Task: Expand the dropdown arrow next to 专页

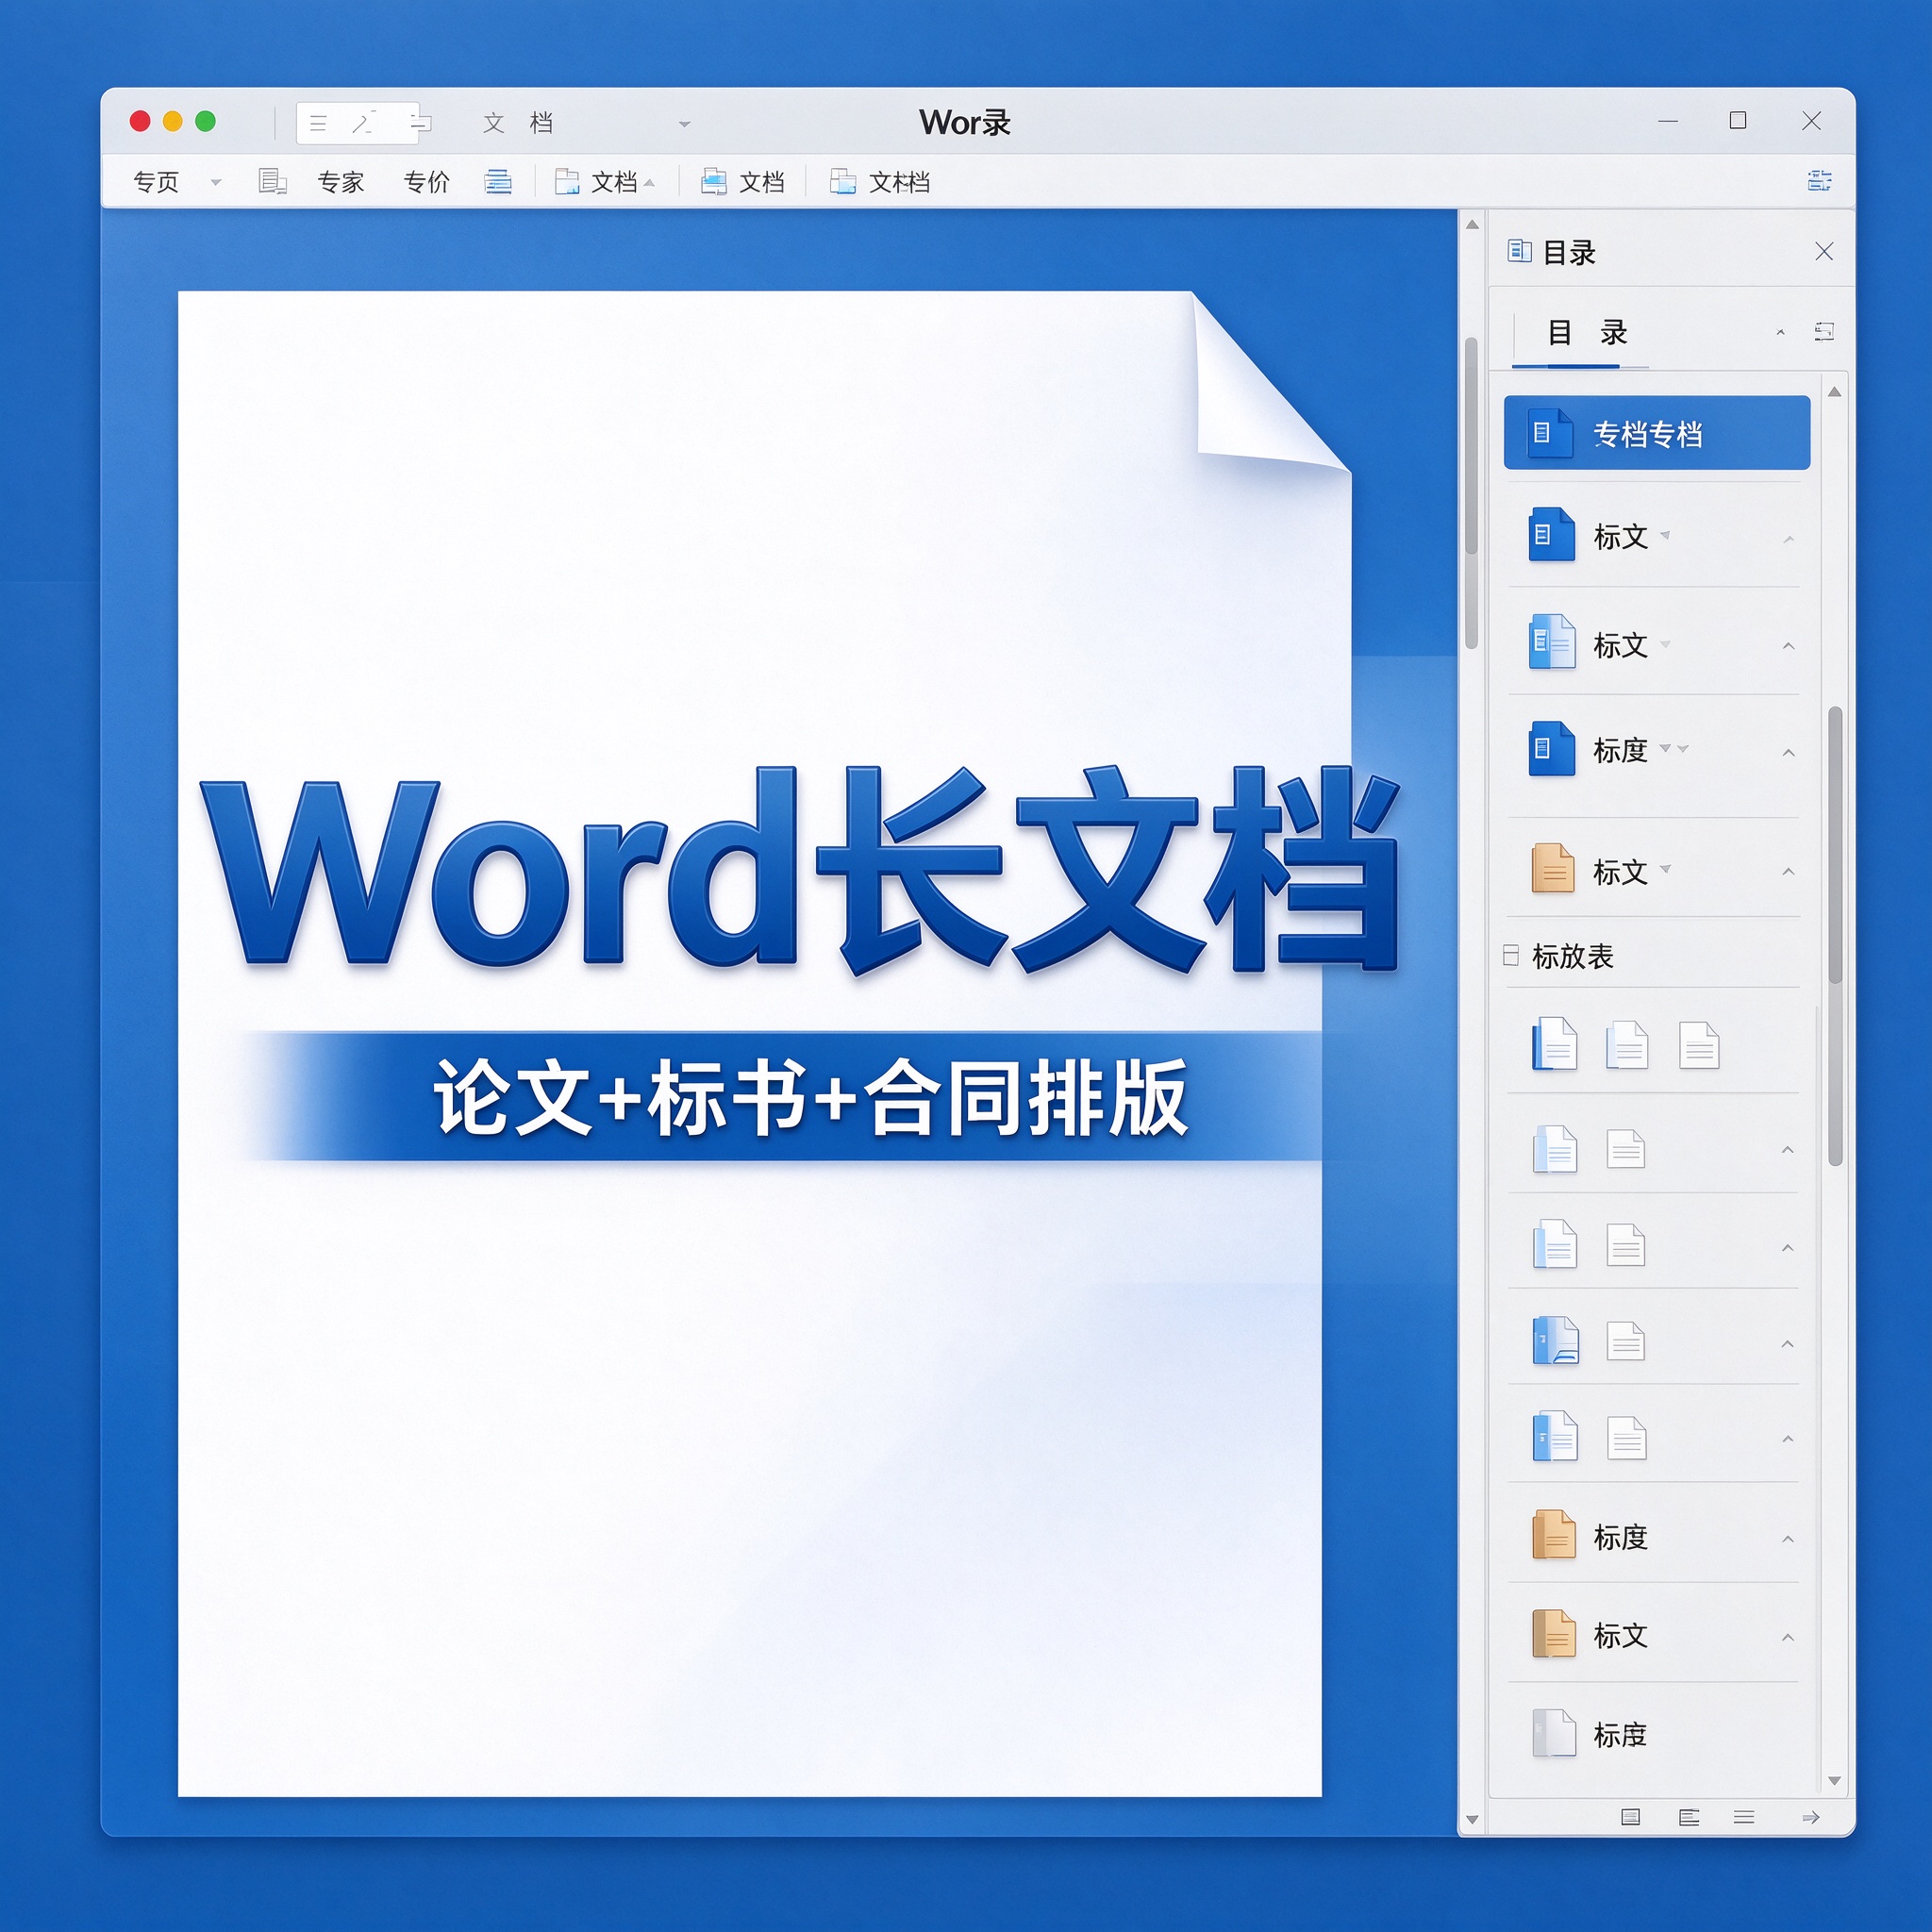Action: [x=216, y=182]
